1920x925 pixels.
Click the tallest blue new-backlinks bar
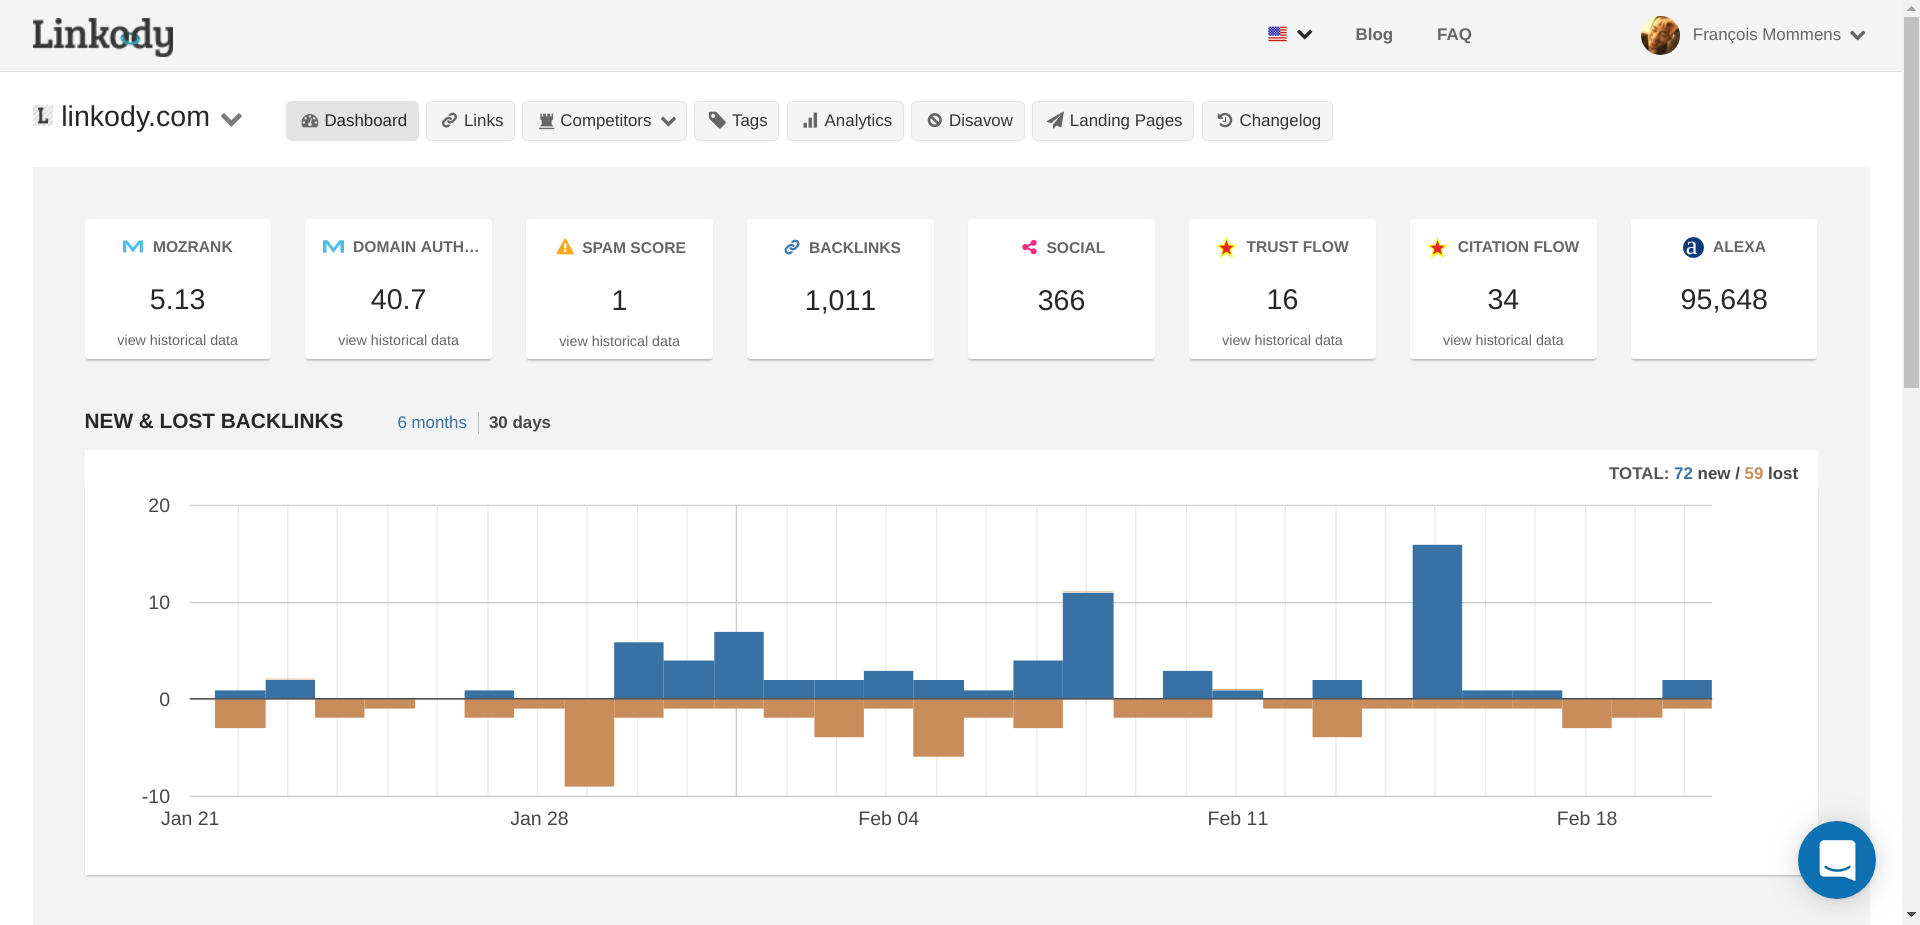(1437, 621)
